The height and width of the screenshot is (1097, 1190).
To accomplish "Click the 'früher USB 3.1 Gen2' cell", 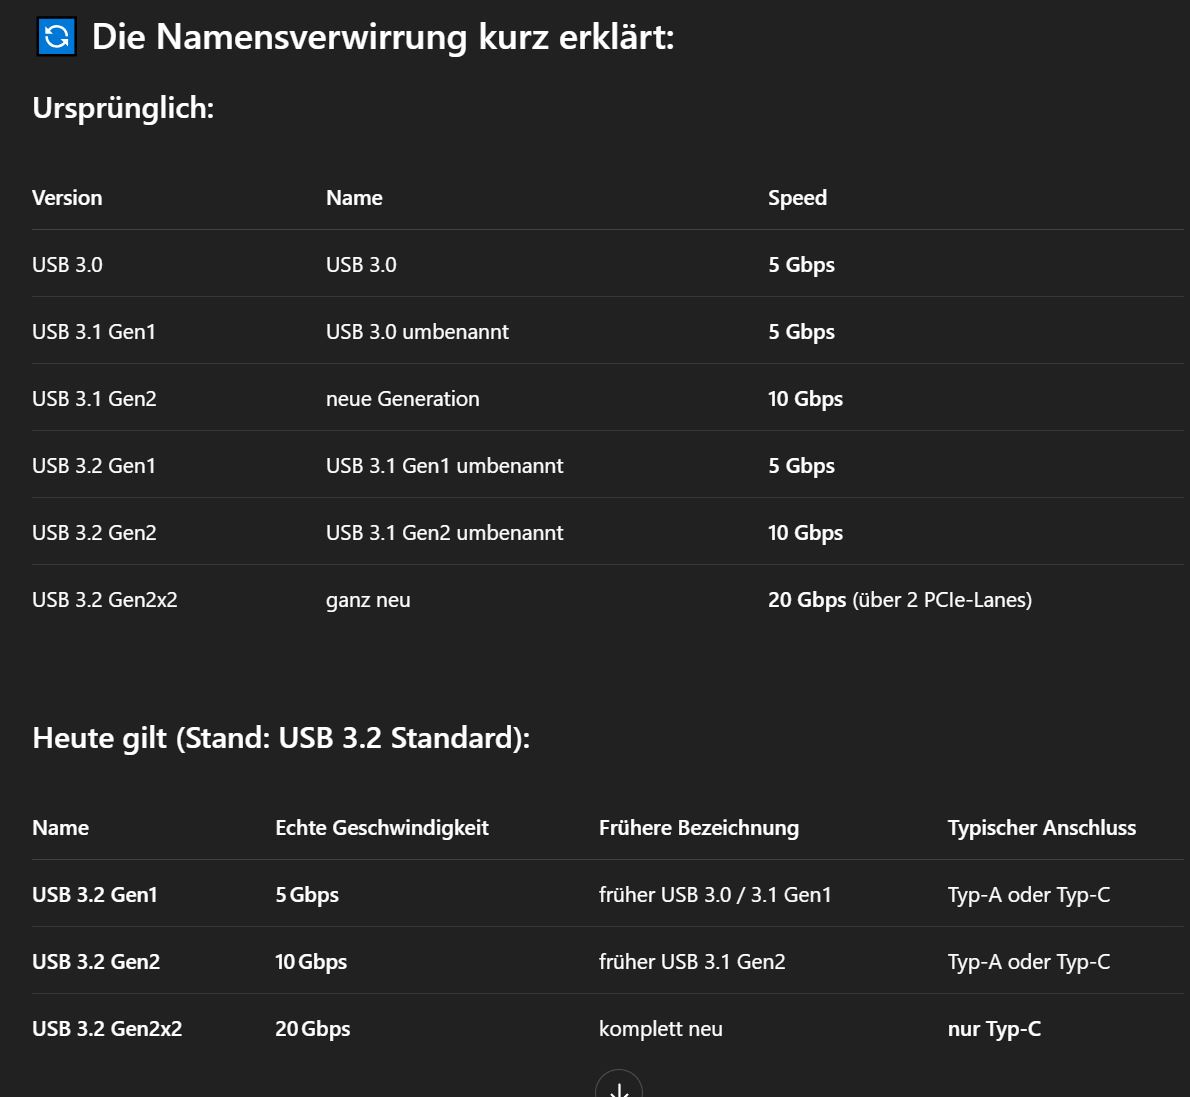I will click(692, 962).
